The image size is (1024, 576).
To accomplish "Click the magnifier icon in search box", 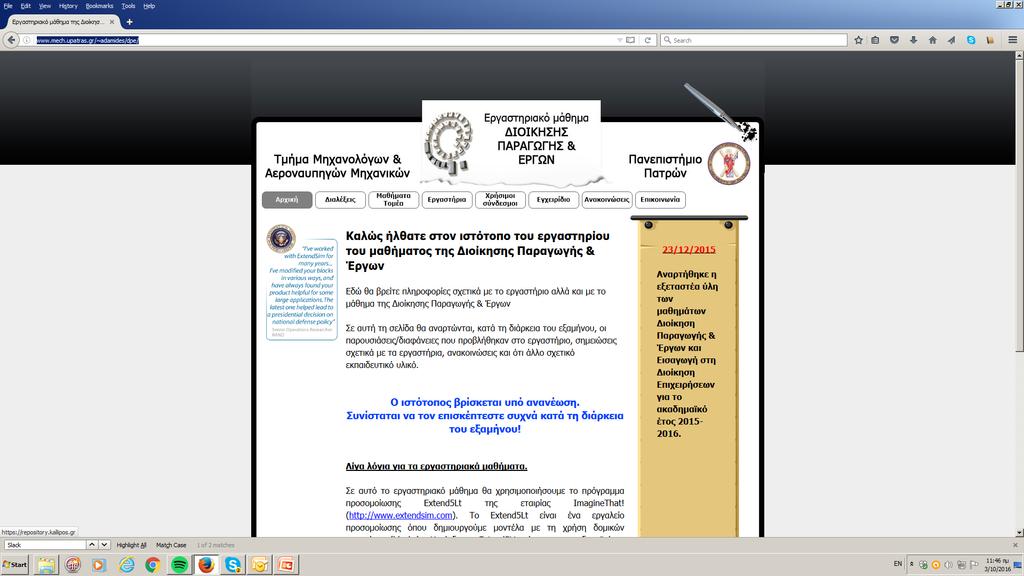I will pyautogui.click(x=667, y=40).
